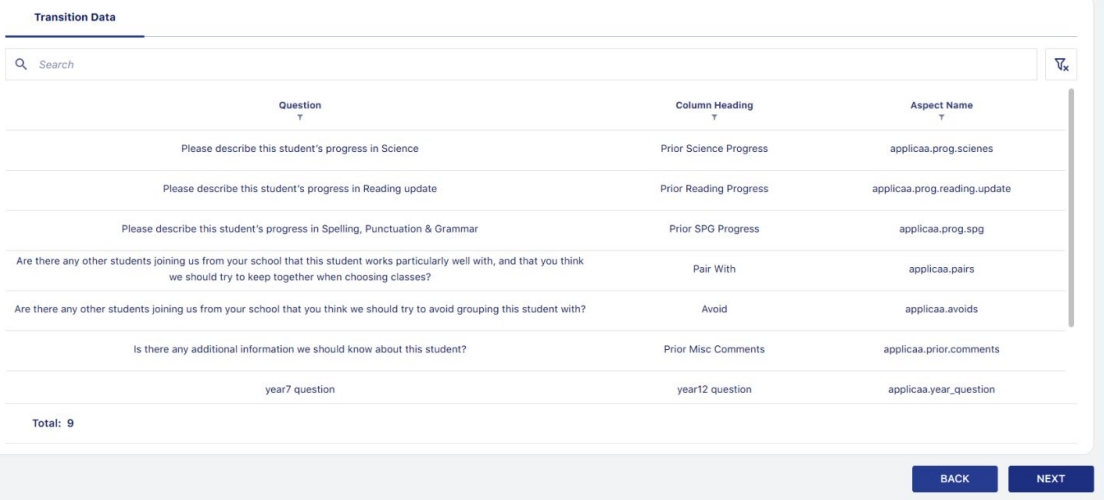Image resolution: width=1104 pixels, height=500 pixels.
Task: Click the BACK button
Action: [x=955, y=479]
